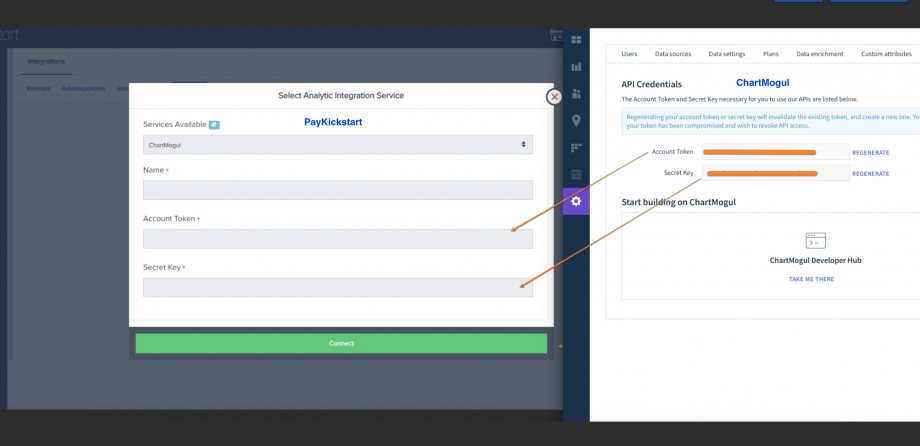Image resolution: width=920 pixels, height=446 pixels.
Task: Click the masked Account Token field in ChartMogul
Action: point(776,152)
